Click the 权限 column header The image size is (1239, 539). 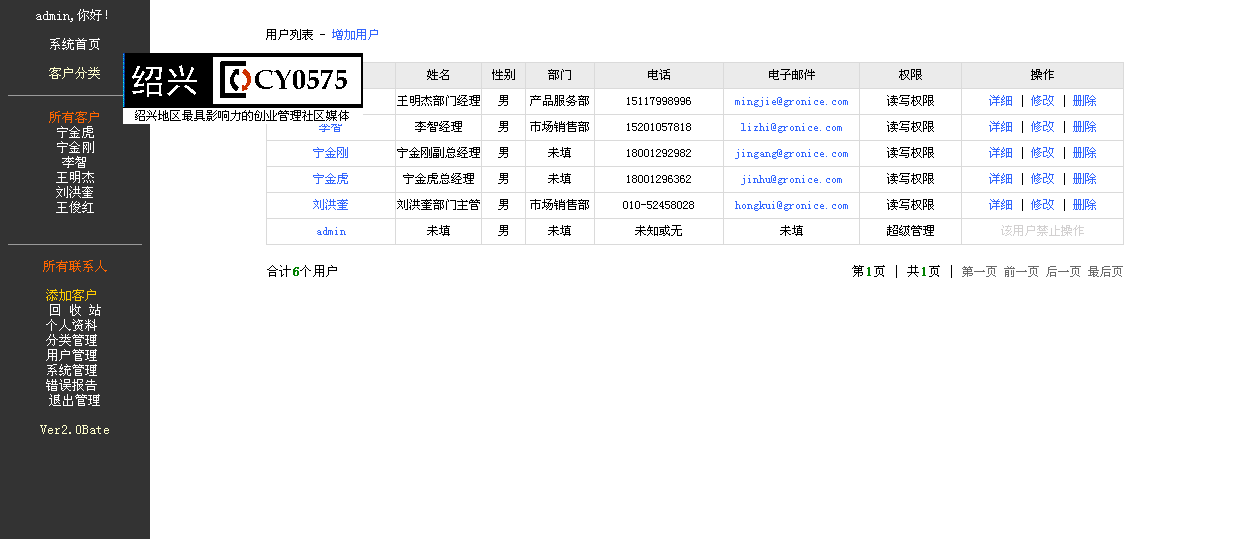pos(910,75)
